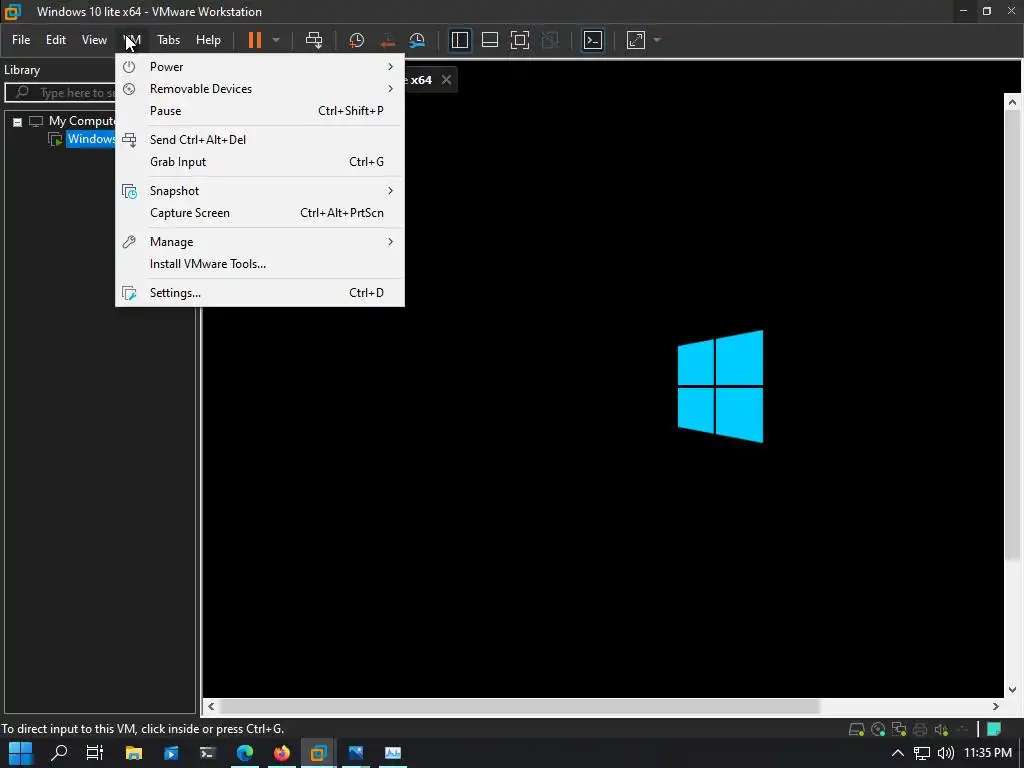This screenshot has width=1024, height=768.
Task: Click the horizontal scrollbar left arrow
Action: point(211,706)
